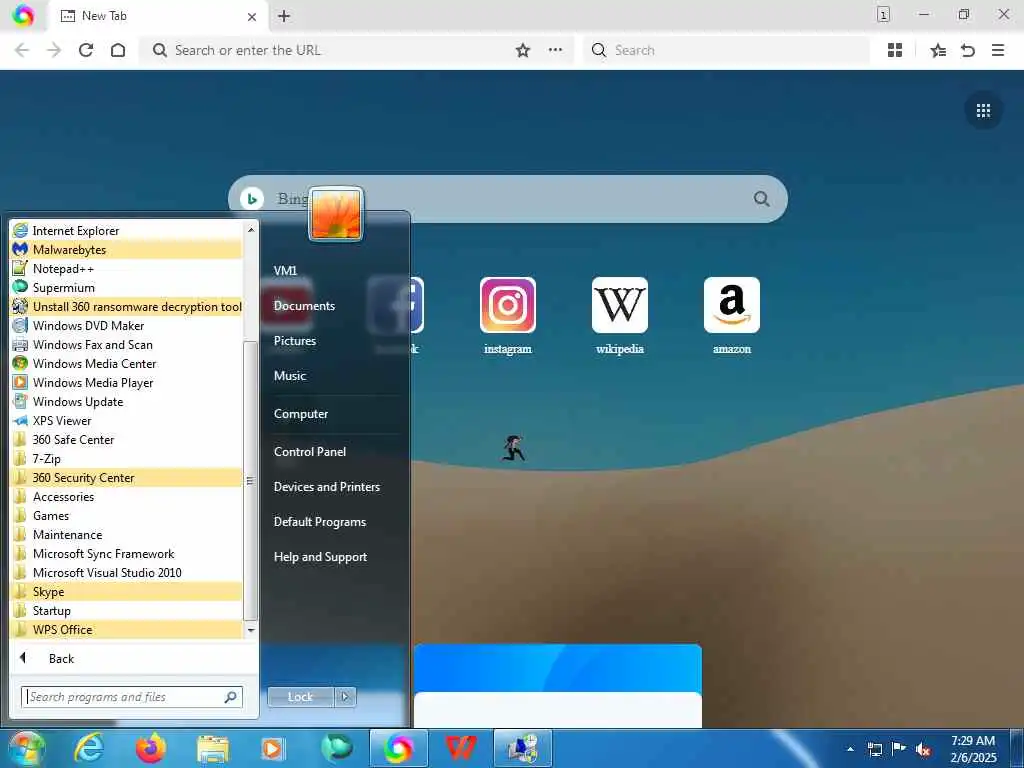Open WPS Office from the taskbar
The image size is (1024, 768).
(461, 748)
